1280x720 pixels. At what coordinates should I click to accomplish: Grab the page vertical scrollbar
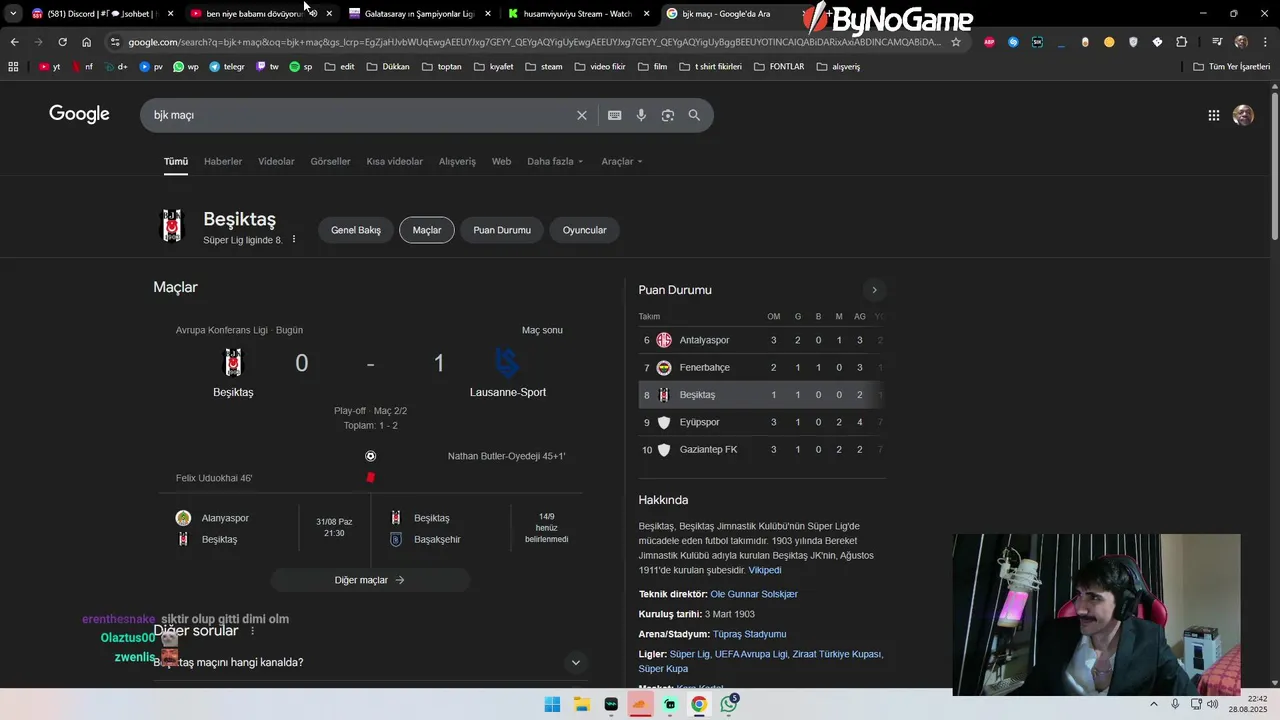(x=1274, y=165)
